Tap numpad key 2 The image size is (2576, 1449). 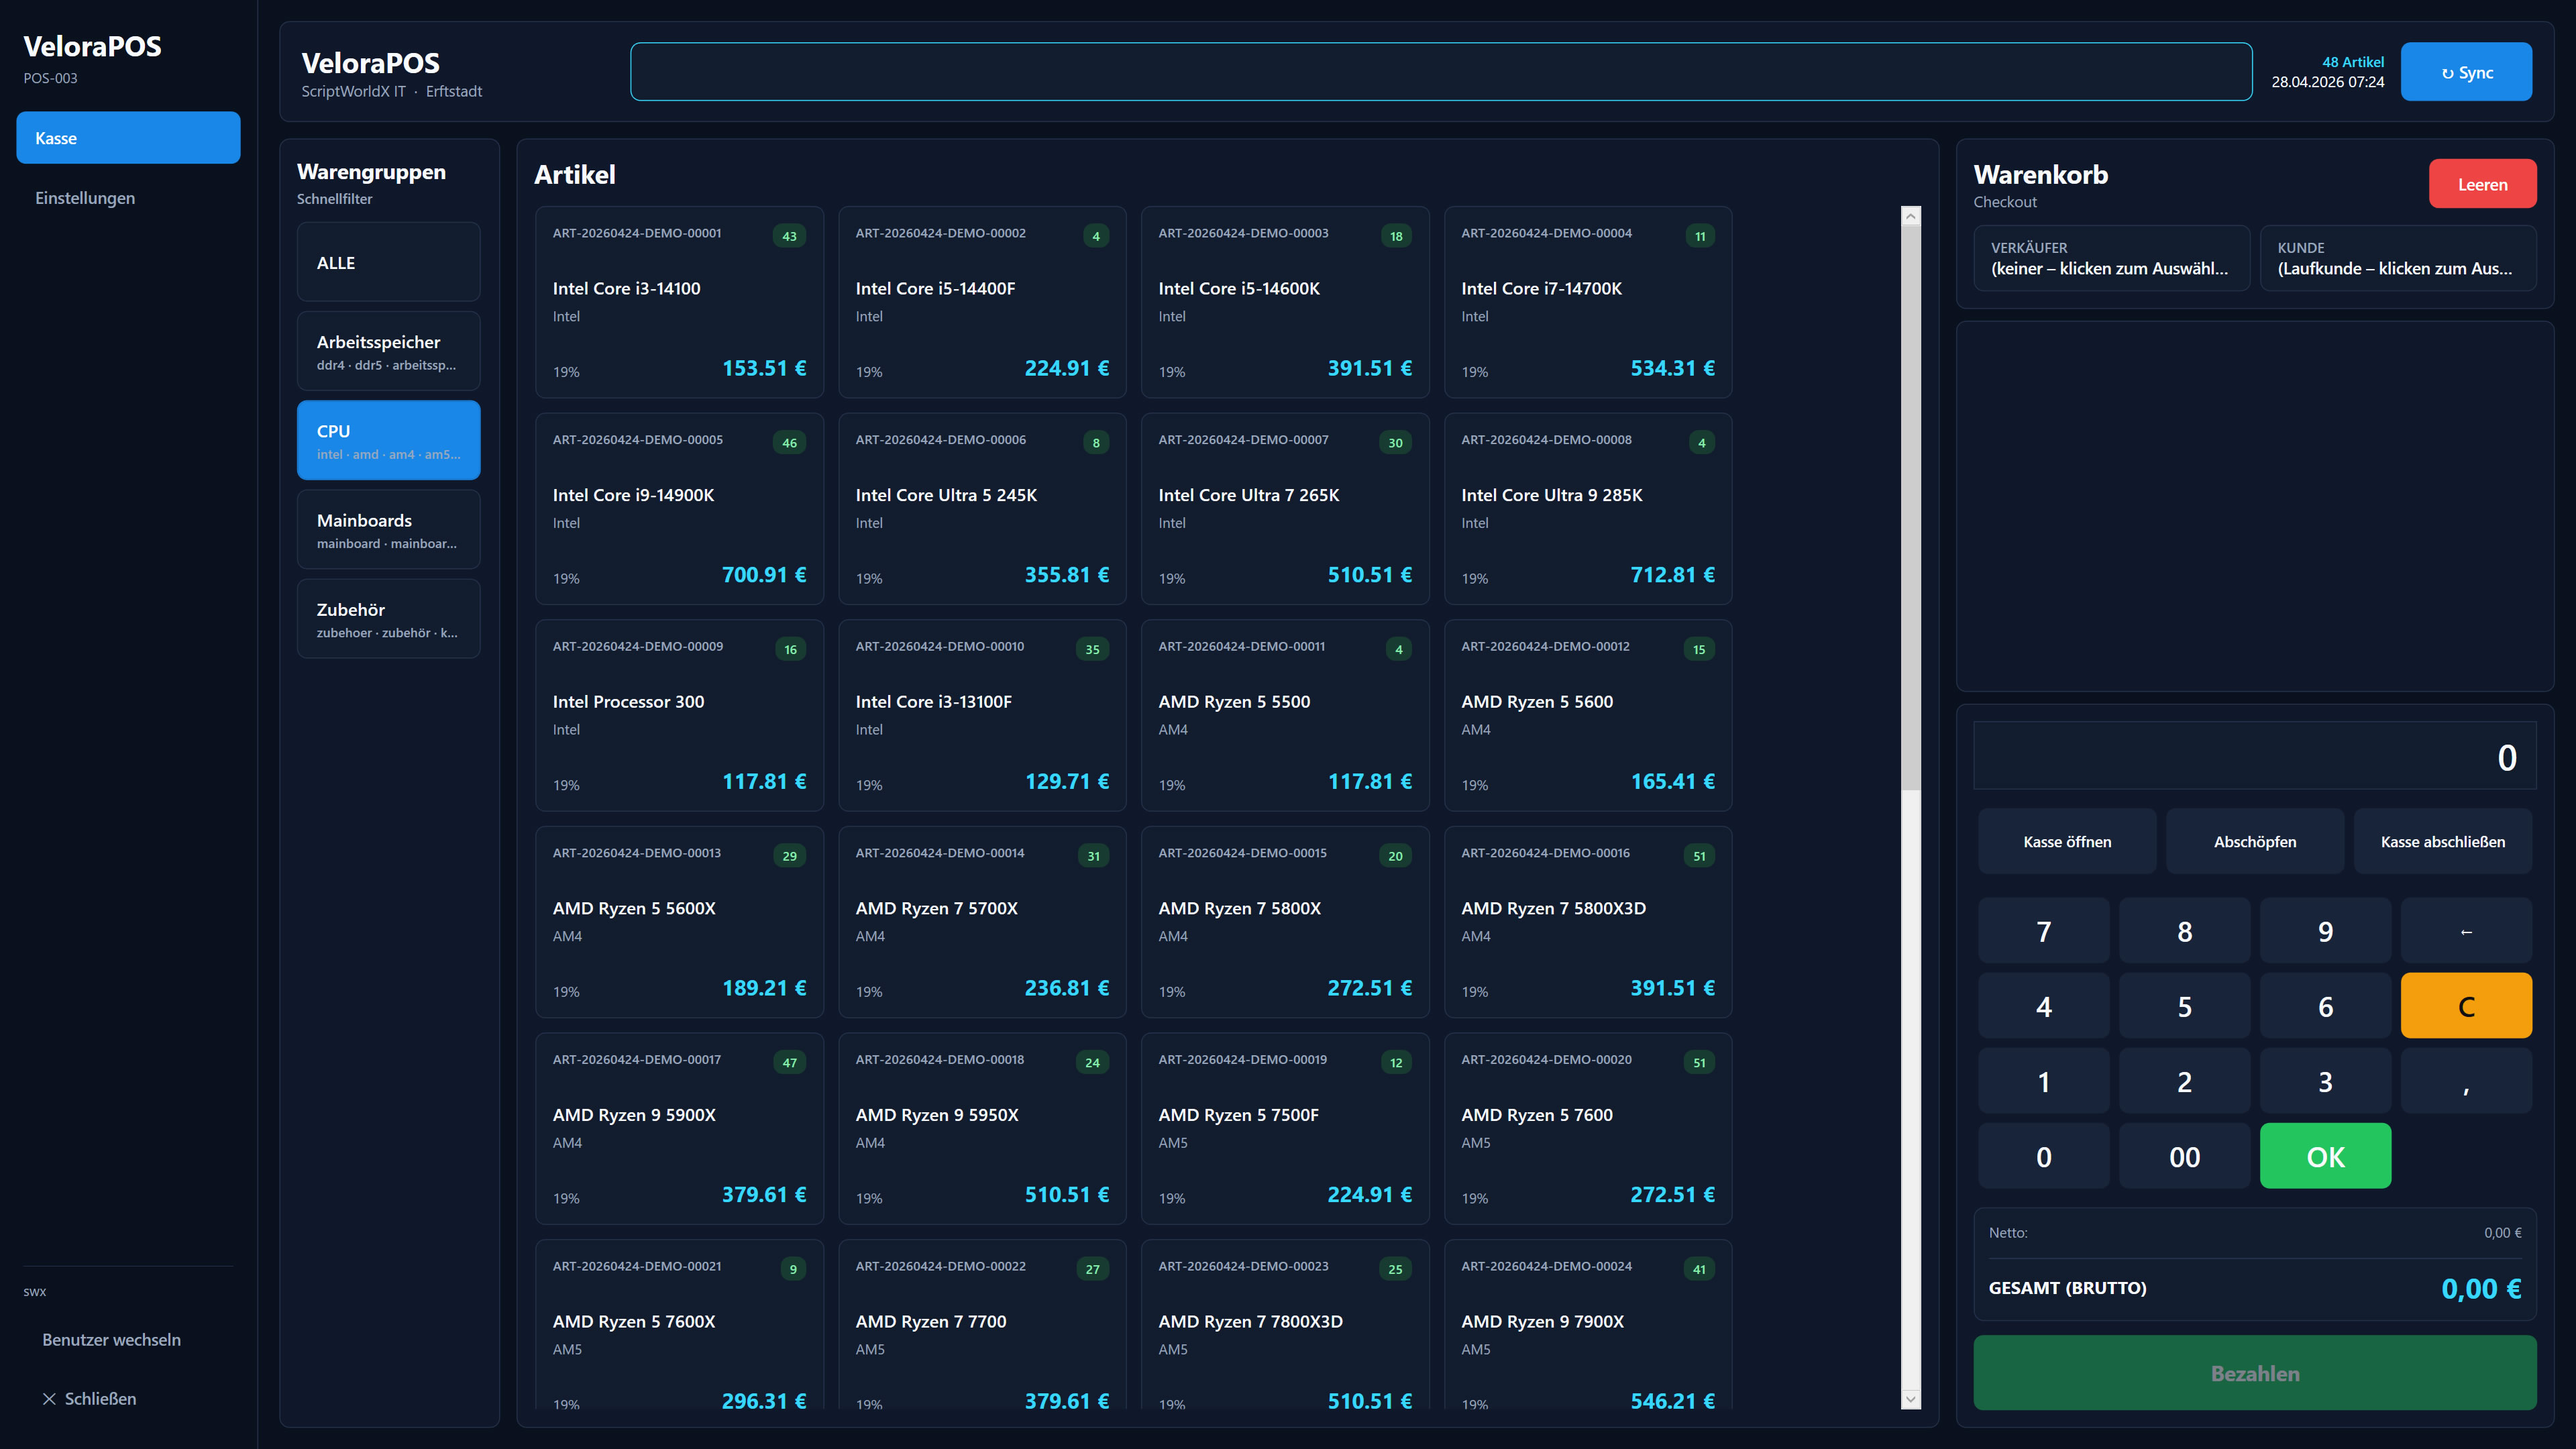2185,1081
